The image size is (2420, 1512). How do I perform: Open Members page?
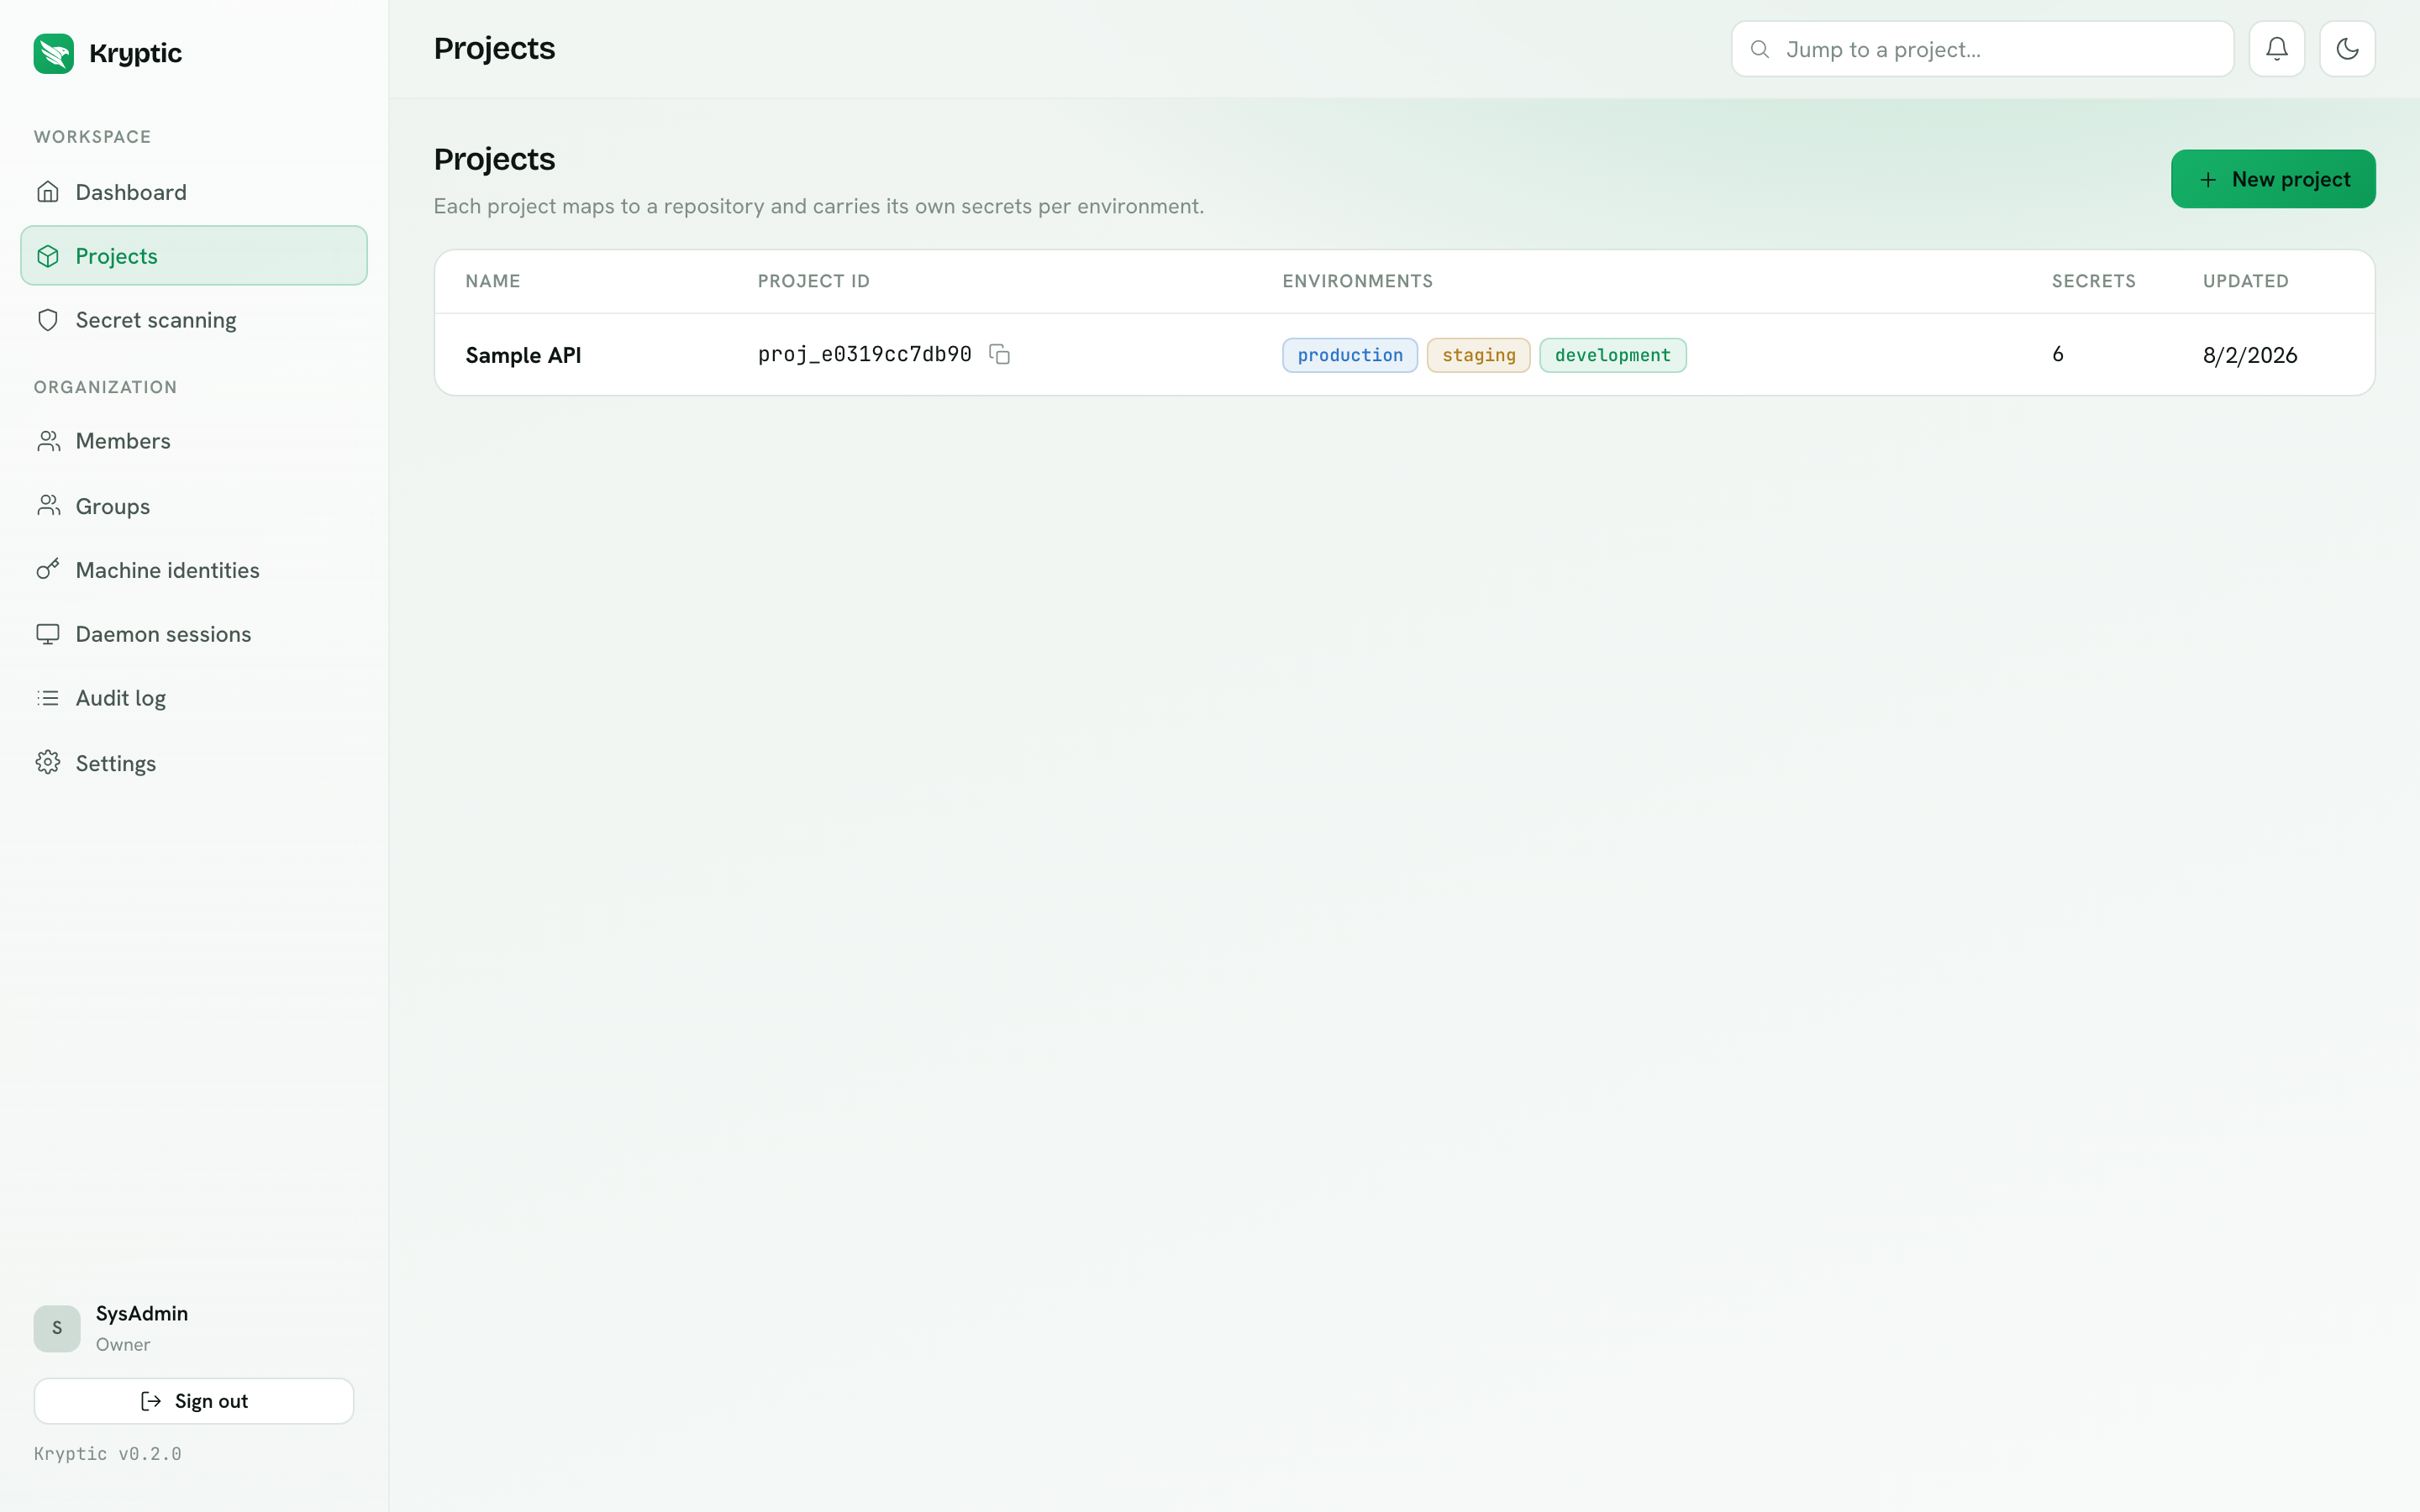click(x=194, y=441)
